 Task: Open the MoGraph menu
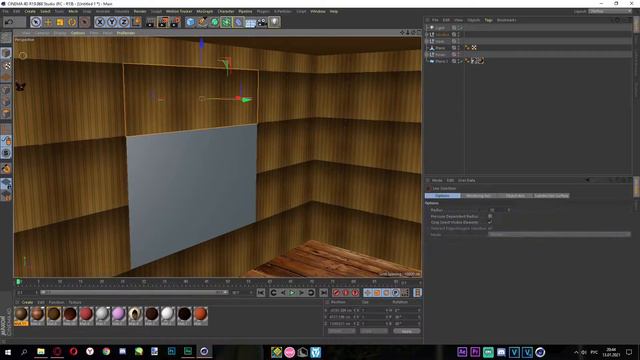[x=204, y=11]
